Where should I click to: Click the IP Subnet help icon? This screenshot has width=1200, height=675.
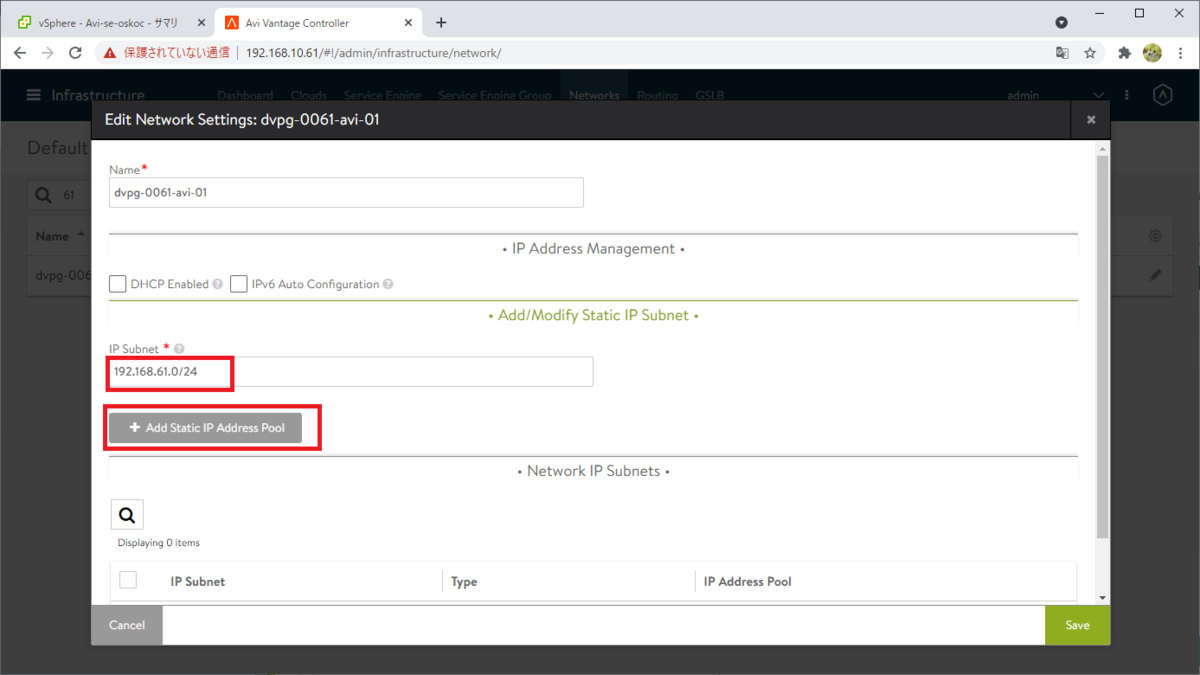tap(179, 349)
